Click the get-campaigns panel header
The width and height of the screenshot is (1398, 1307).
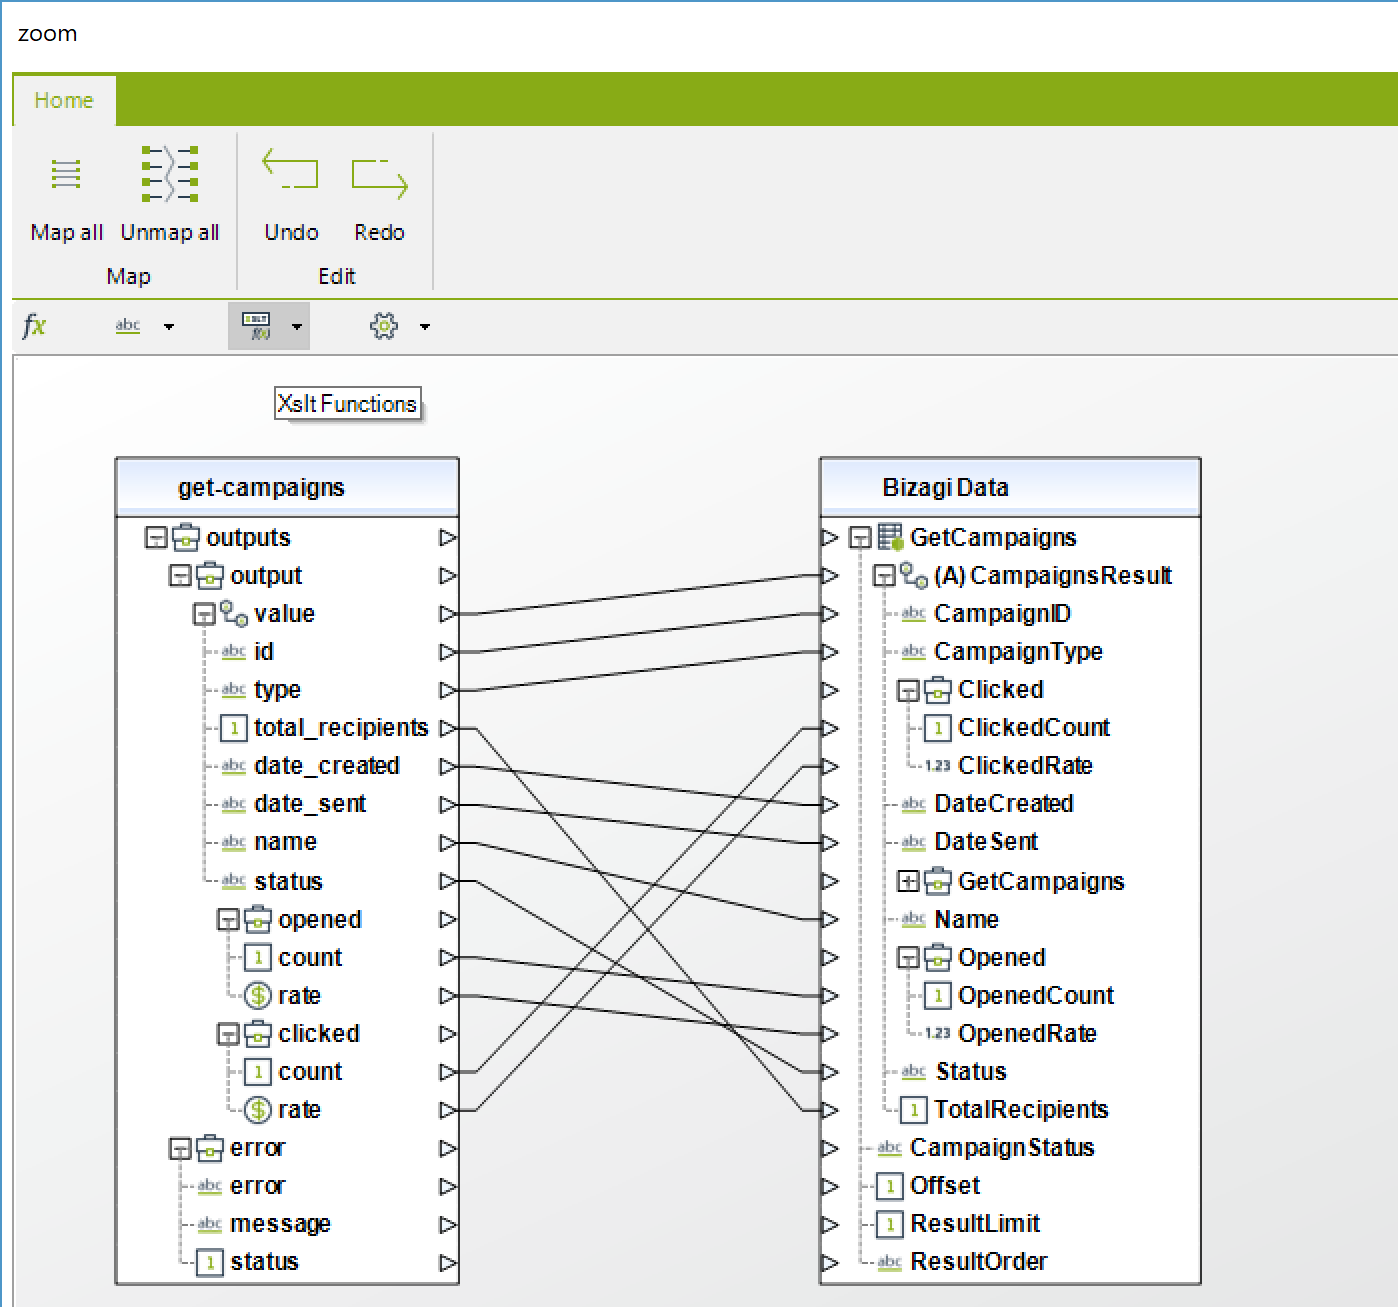tap(287, 488)
